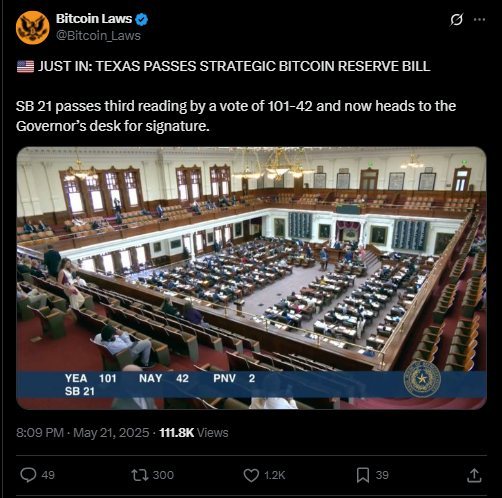Screen dimensions: 502x498
Task: Click the 49 replies count
Action: point(48,475)
